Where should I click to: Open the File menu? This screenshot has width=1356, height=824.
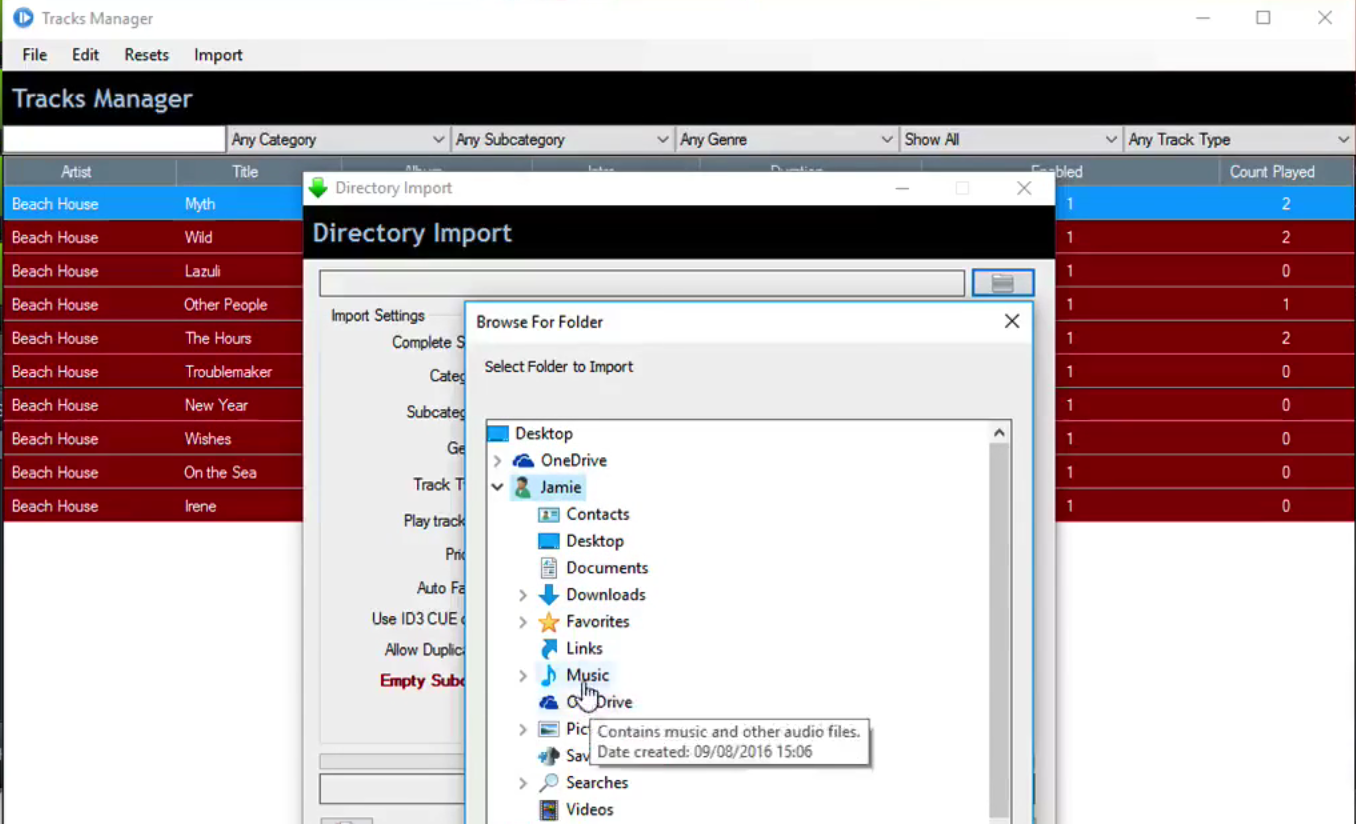(x=35, y=55)
